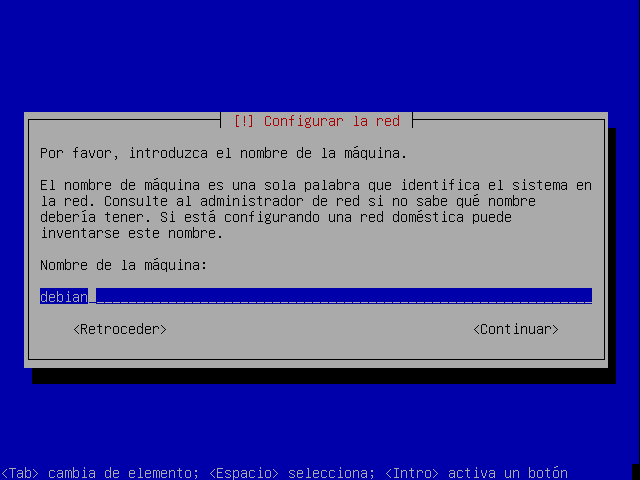The width and height of the screenshot is (640, 480).
Task: Click the 'selecciona;' word in the help bar
Action: [331, 473]
